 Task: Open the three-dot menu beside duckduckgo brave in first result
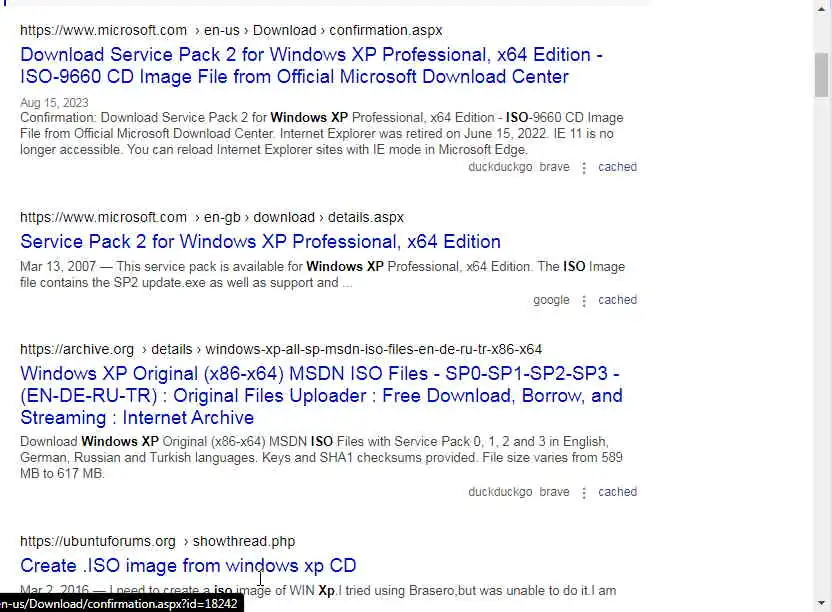point(584,168)
